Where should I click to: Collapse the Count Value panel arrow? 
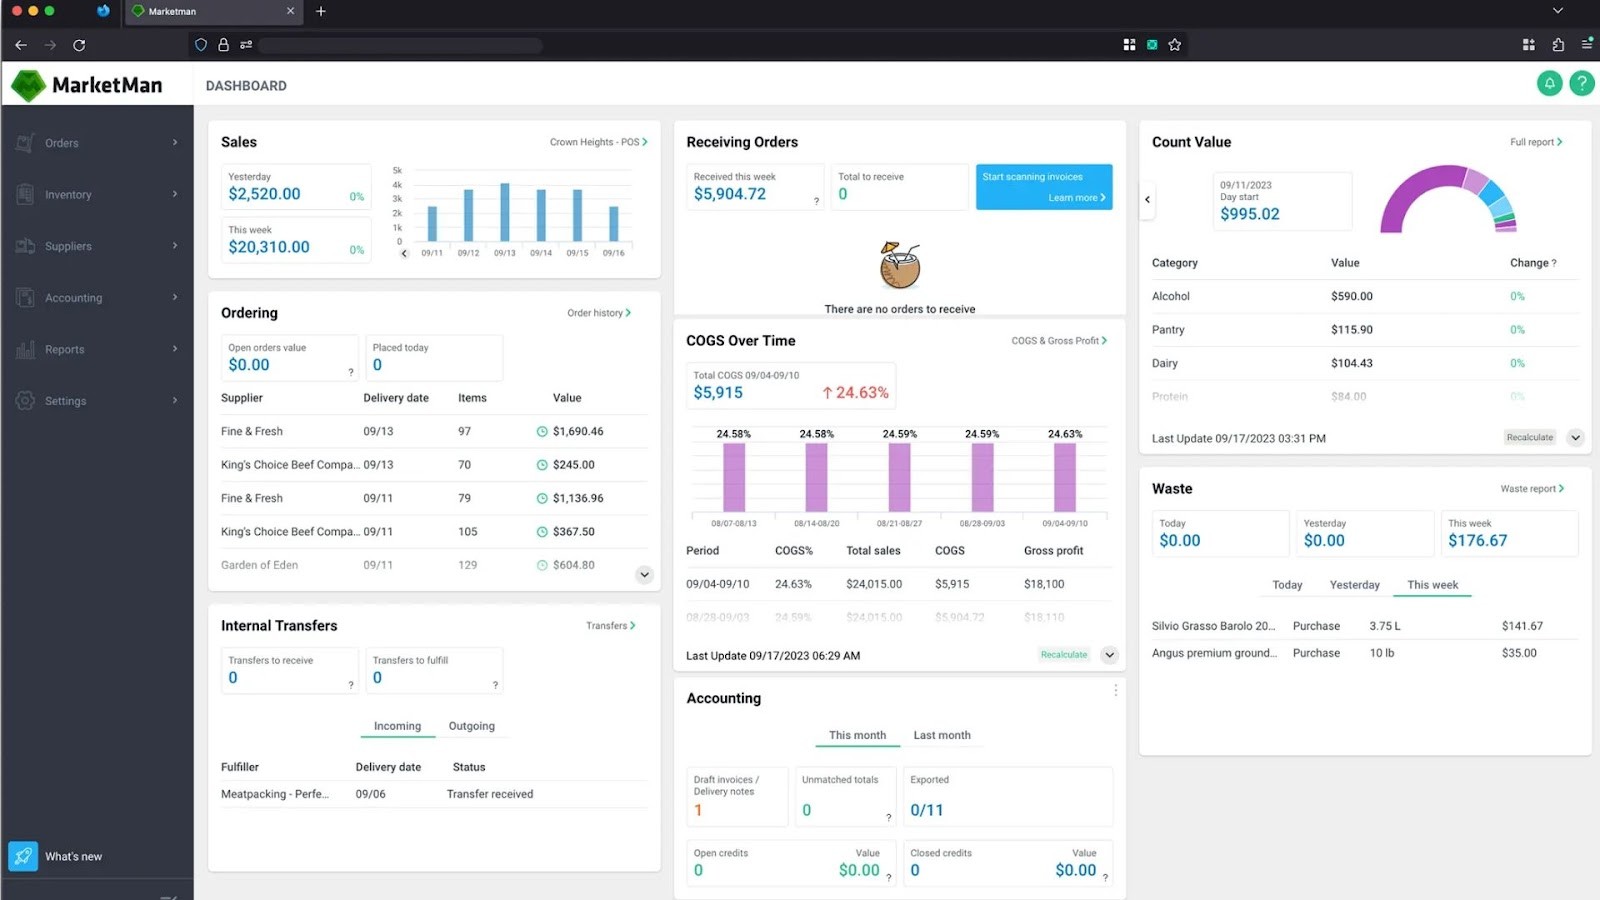coord(1147,200)
